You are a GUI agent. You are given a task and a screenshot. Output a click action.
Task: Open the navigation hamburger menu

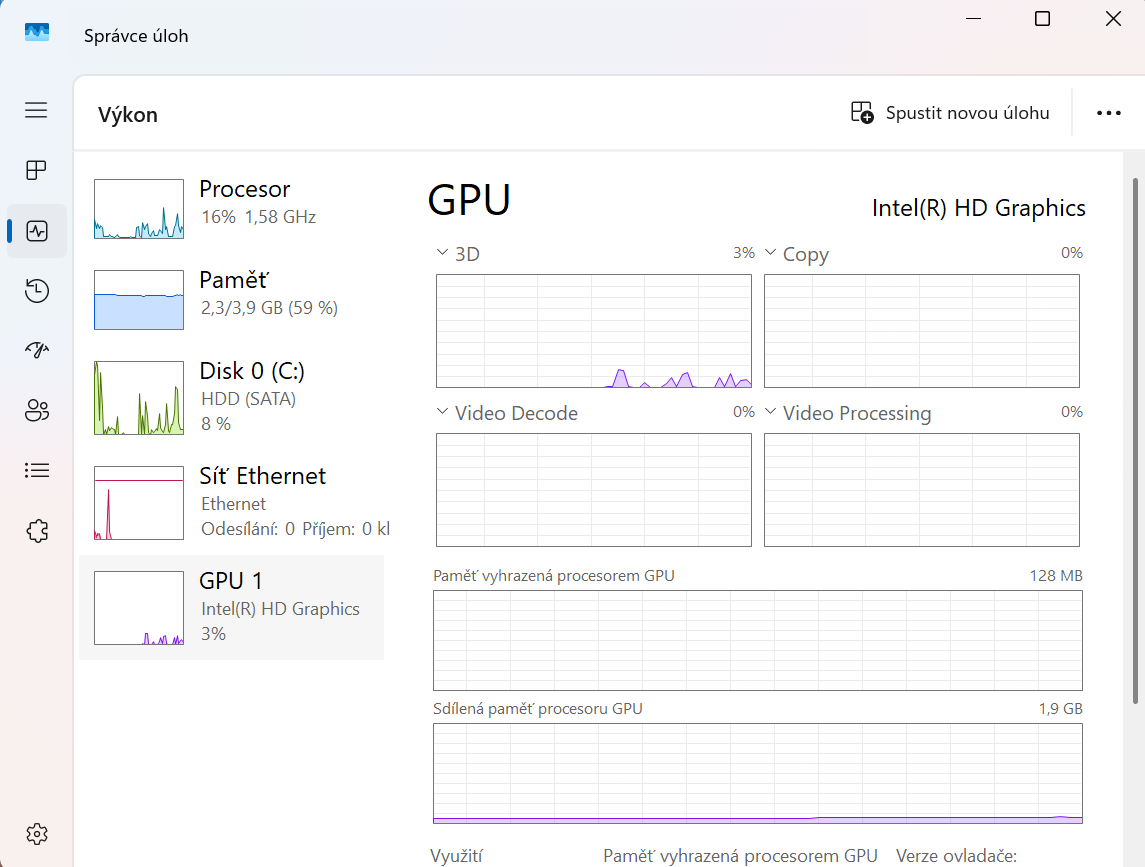tap(36, 110)
